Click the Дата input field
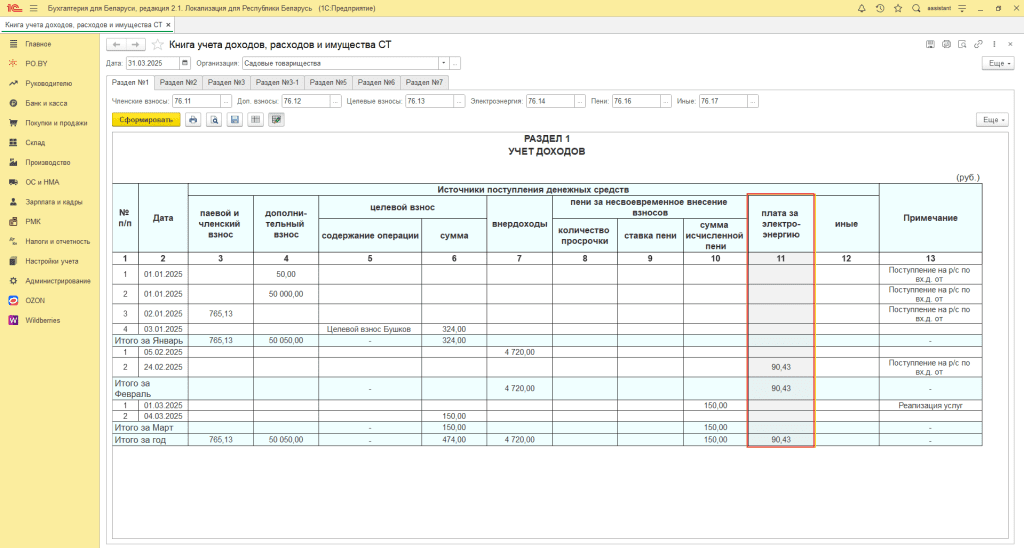Screen dimensions: 1024x548 point(153,63)
